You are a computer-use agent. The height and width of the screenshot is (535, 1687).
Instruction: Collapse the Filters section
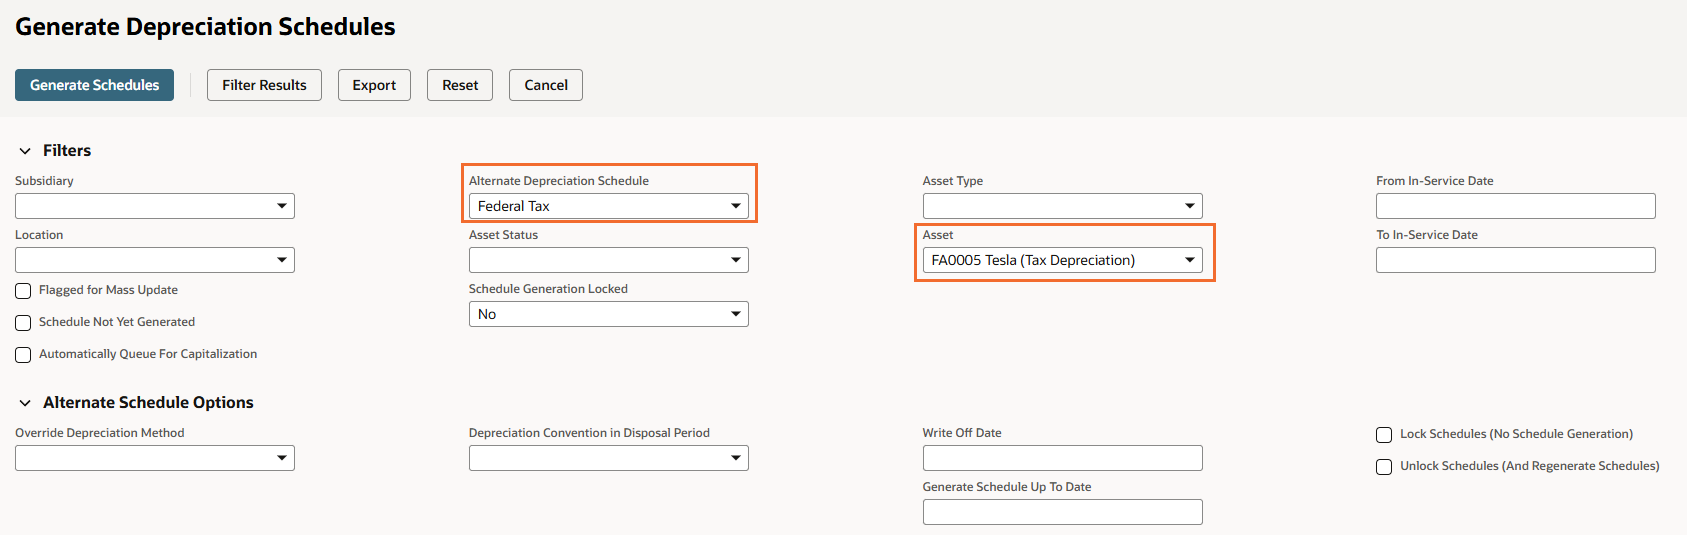25,151
